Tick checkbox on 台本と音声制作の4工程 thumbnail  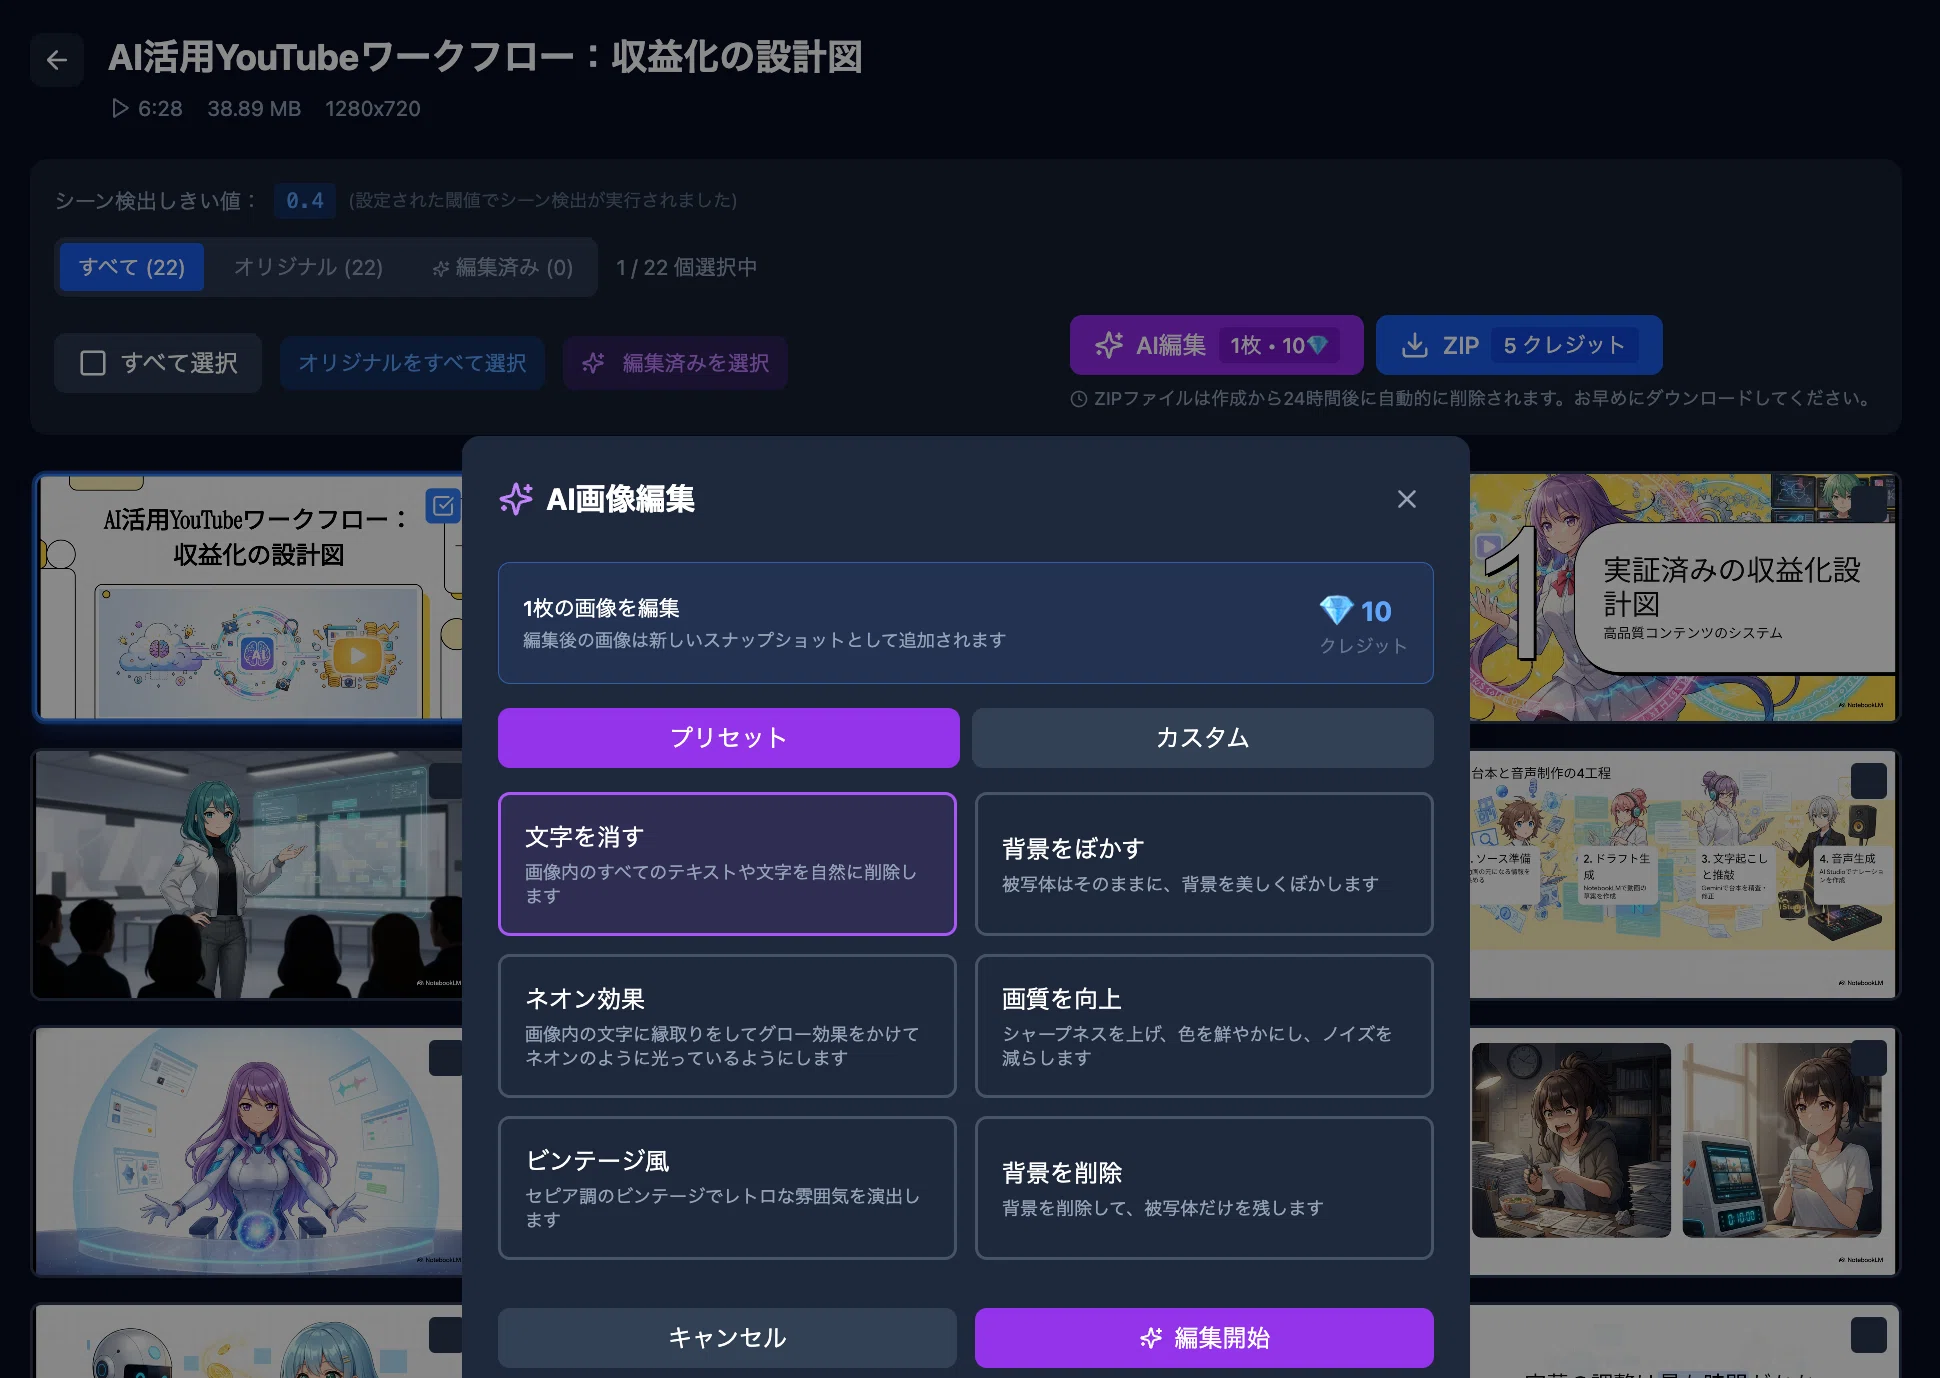coord(1868,781)
